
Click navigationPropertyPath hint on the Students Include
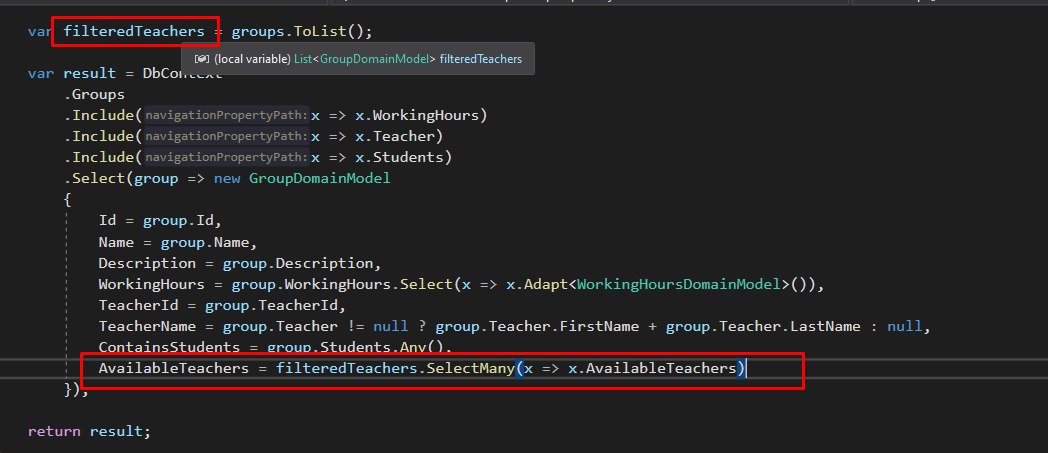click(x=227, y=158)
